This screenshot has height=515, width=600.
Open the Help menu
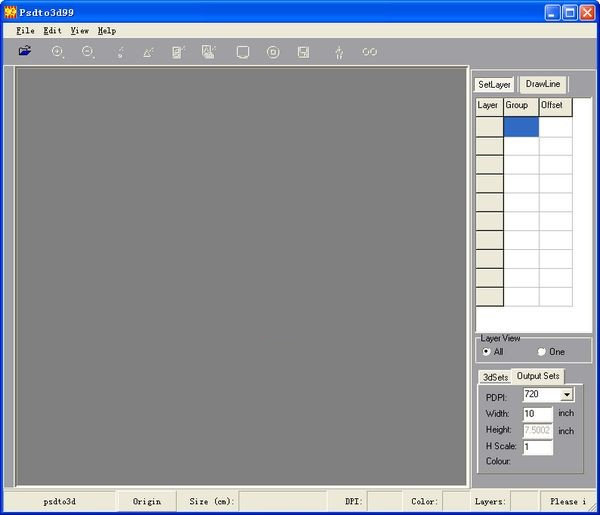pyautogui.click(x=107, y=31)
